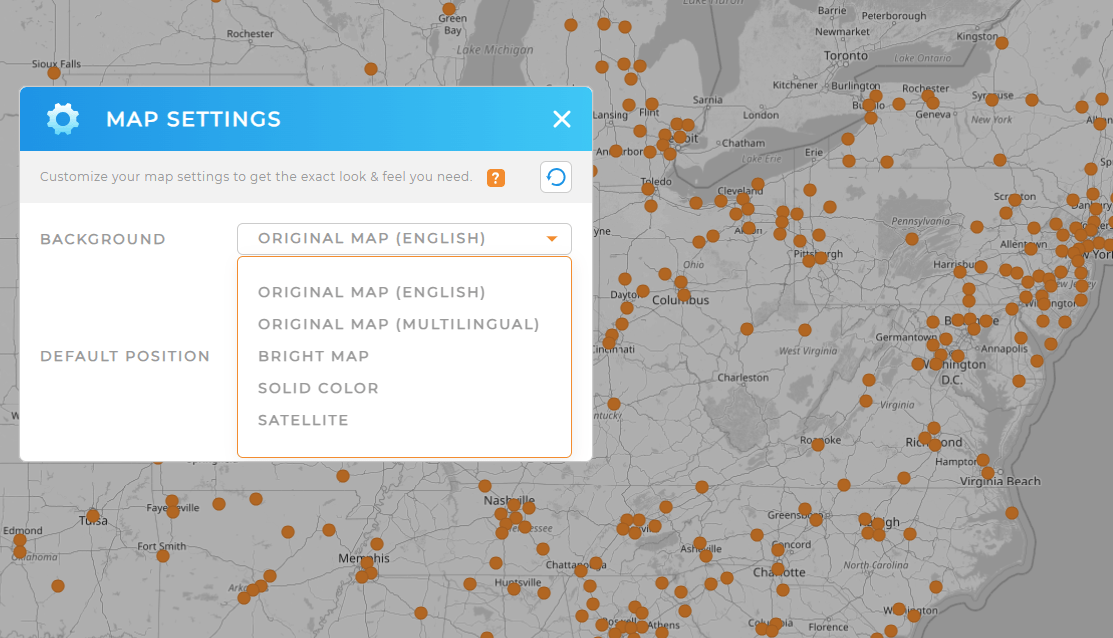Choose Original Map (Multilingual) background

[398, 324]
